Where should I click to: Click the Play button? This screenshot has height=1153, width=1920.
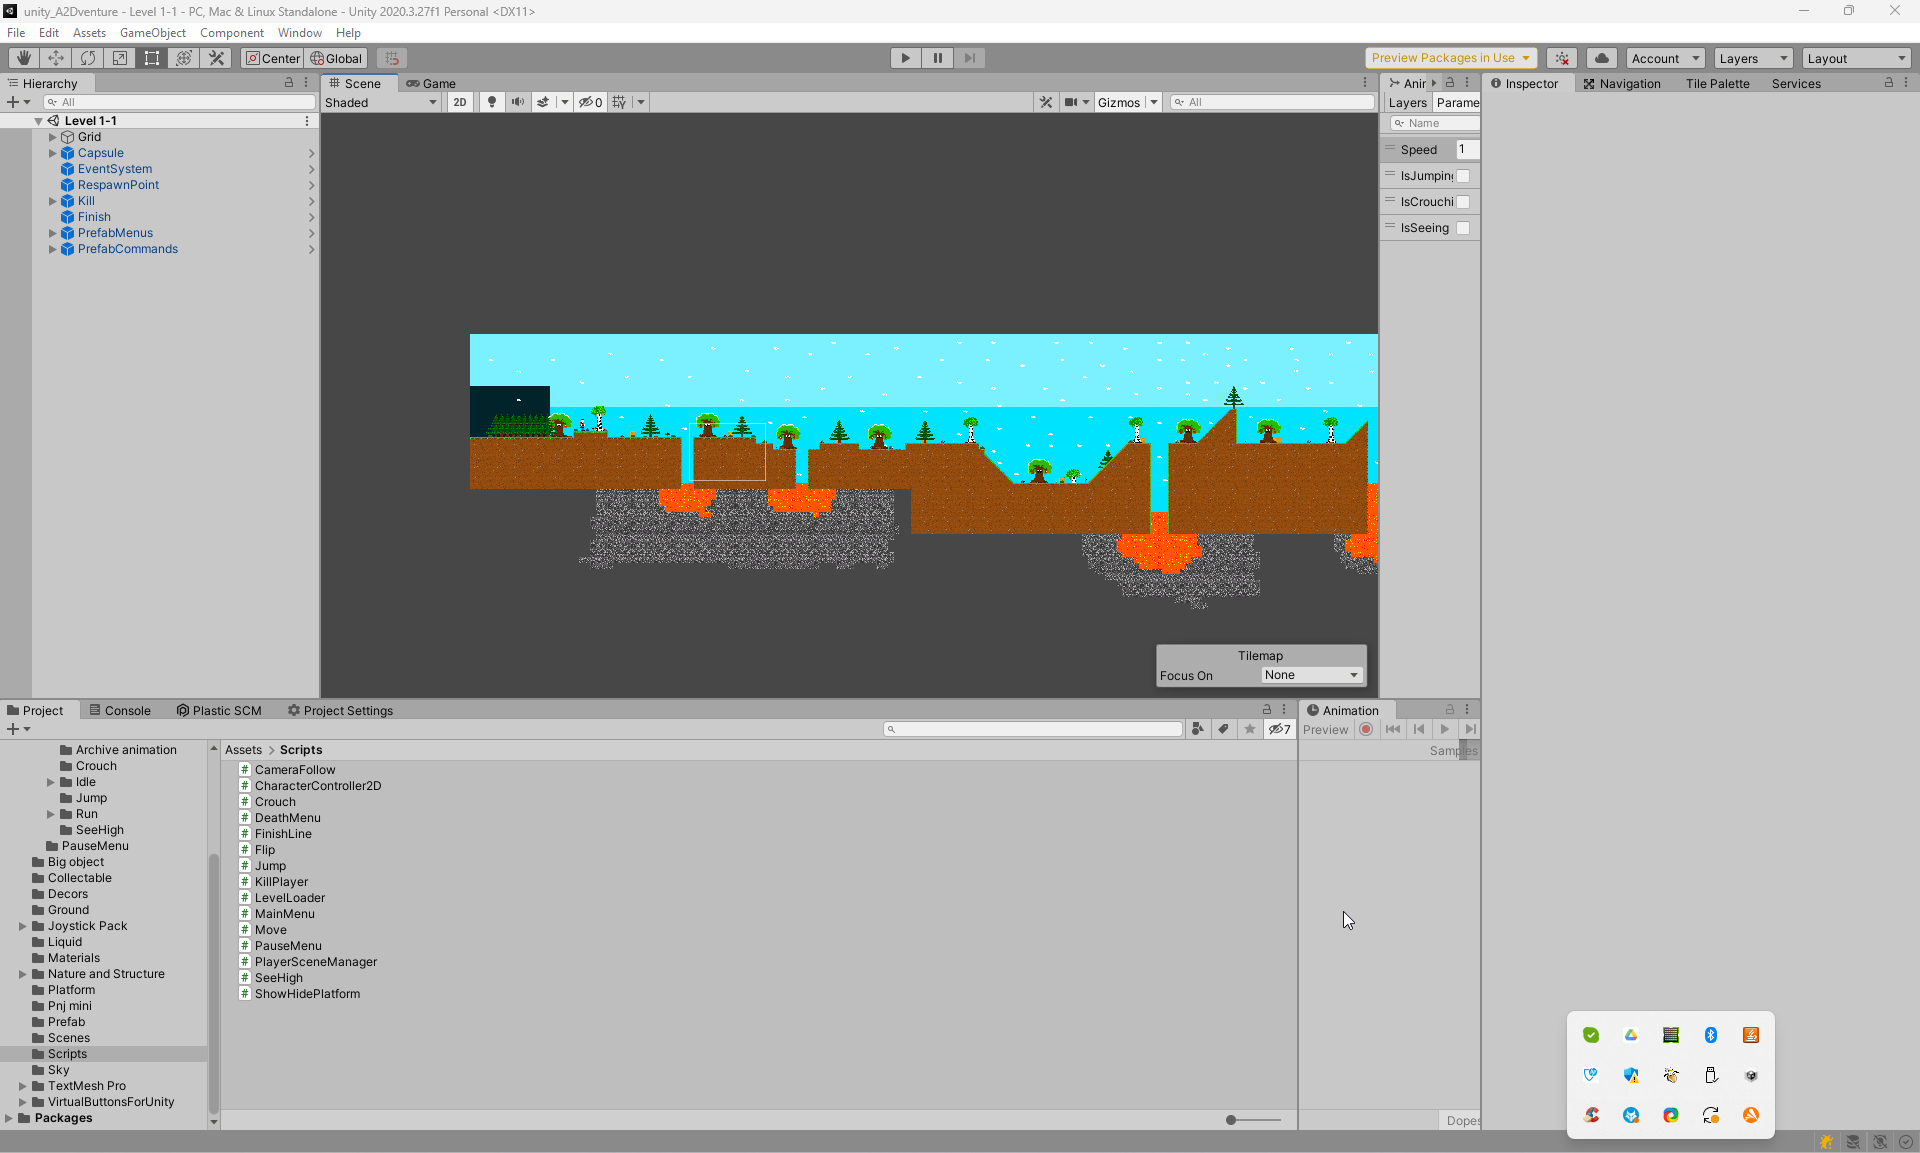coord(905,58)
